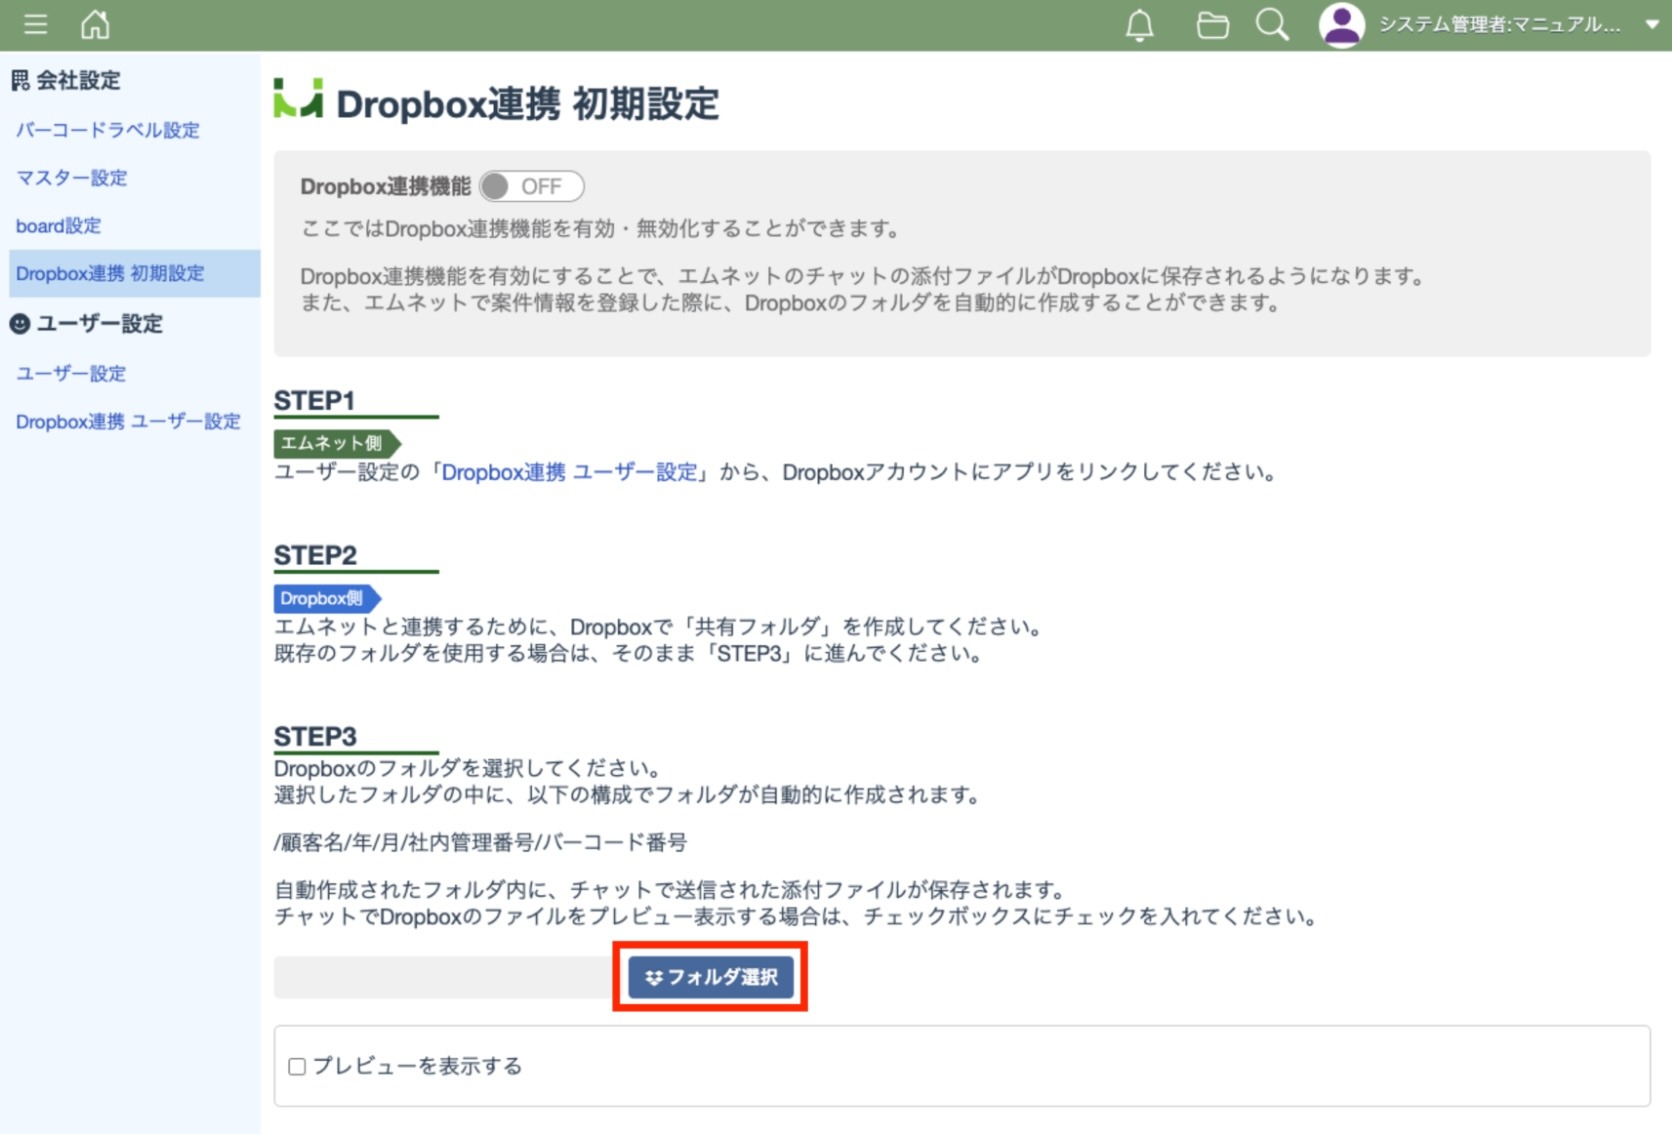Click the M logo beside page title
The image size is (1672, 1134).
pyautogui.click(x=298, y=100)
